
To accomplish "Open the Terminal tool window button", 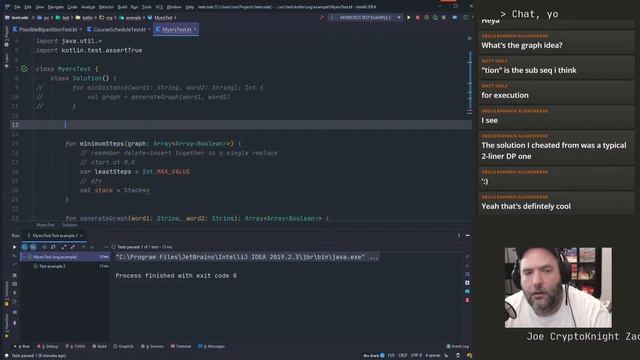I will tap(181, 346).
